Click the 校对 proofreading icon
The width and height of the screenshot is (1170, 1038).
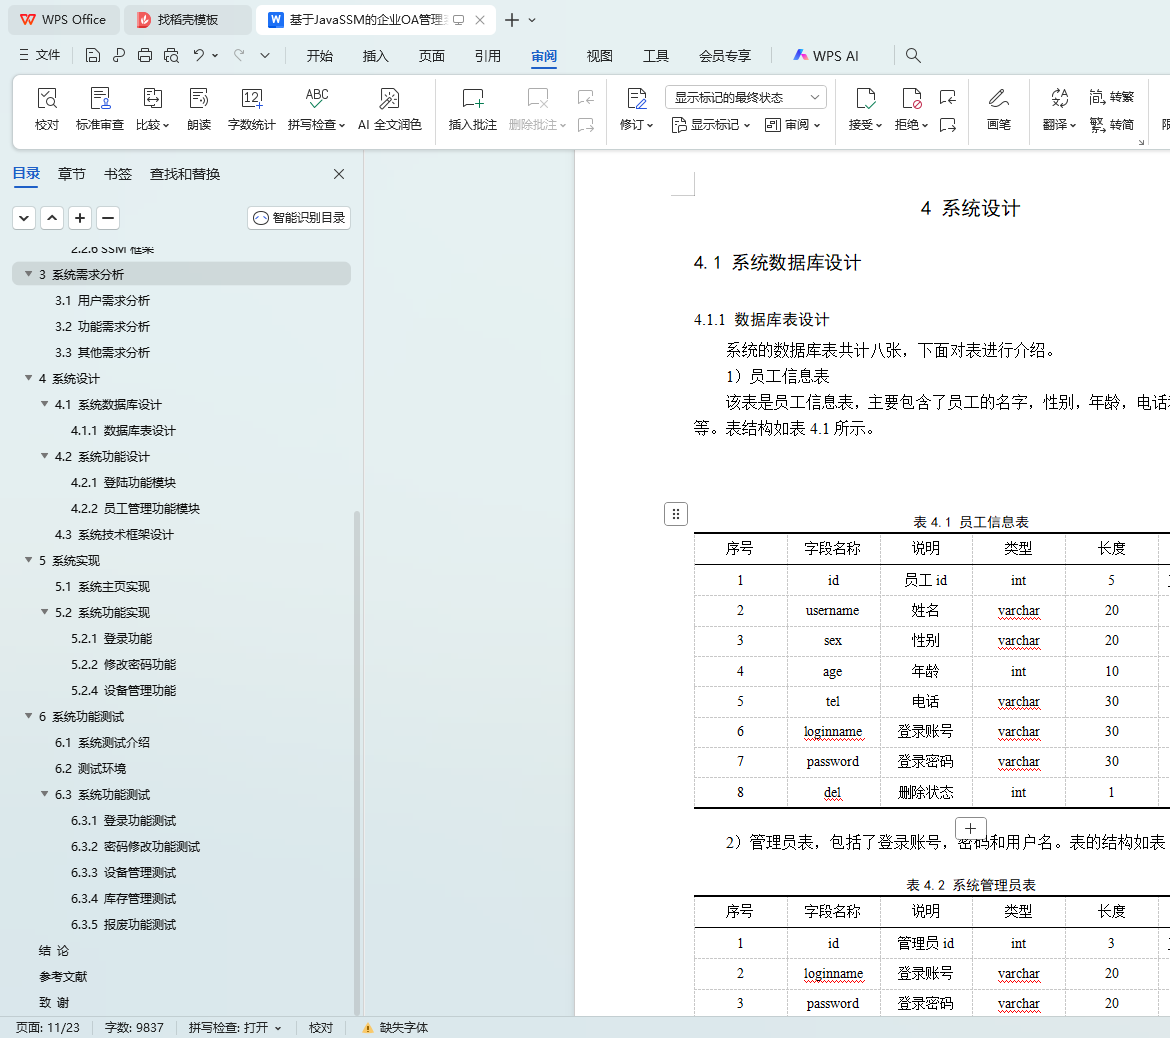[x=46, y=109]
